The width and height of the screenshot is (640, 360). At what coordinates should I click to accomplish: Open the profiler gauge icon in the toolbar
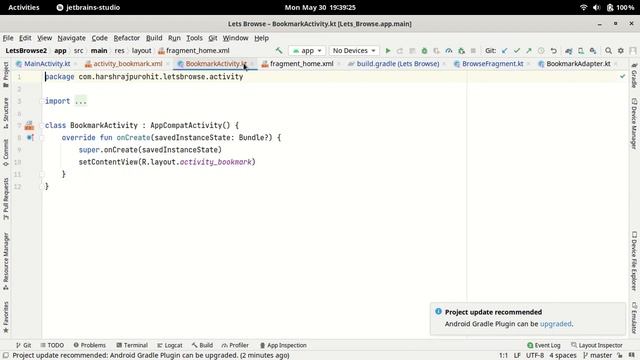point(449,51)
